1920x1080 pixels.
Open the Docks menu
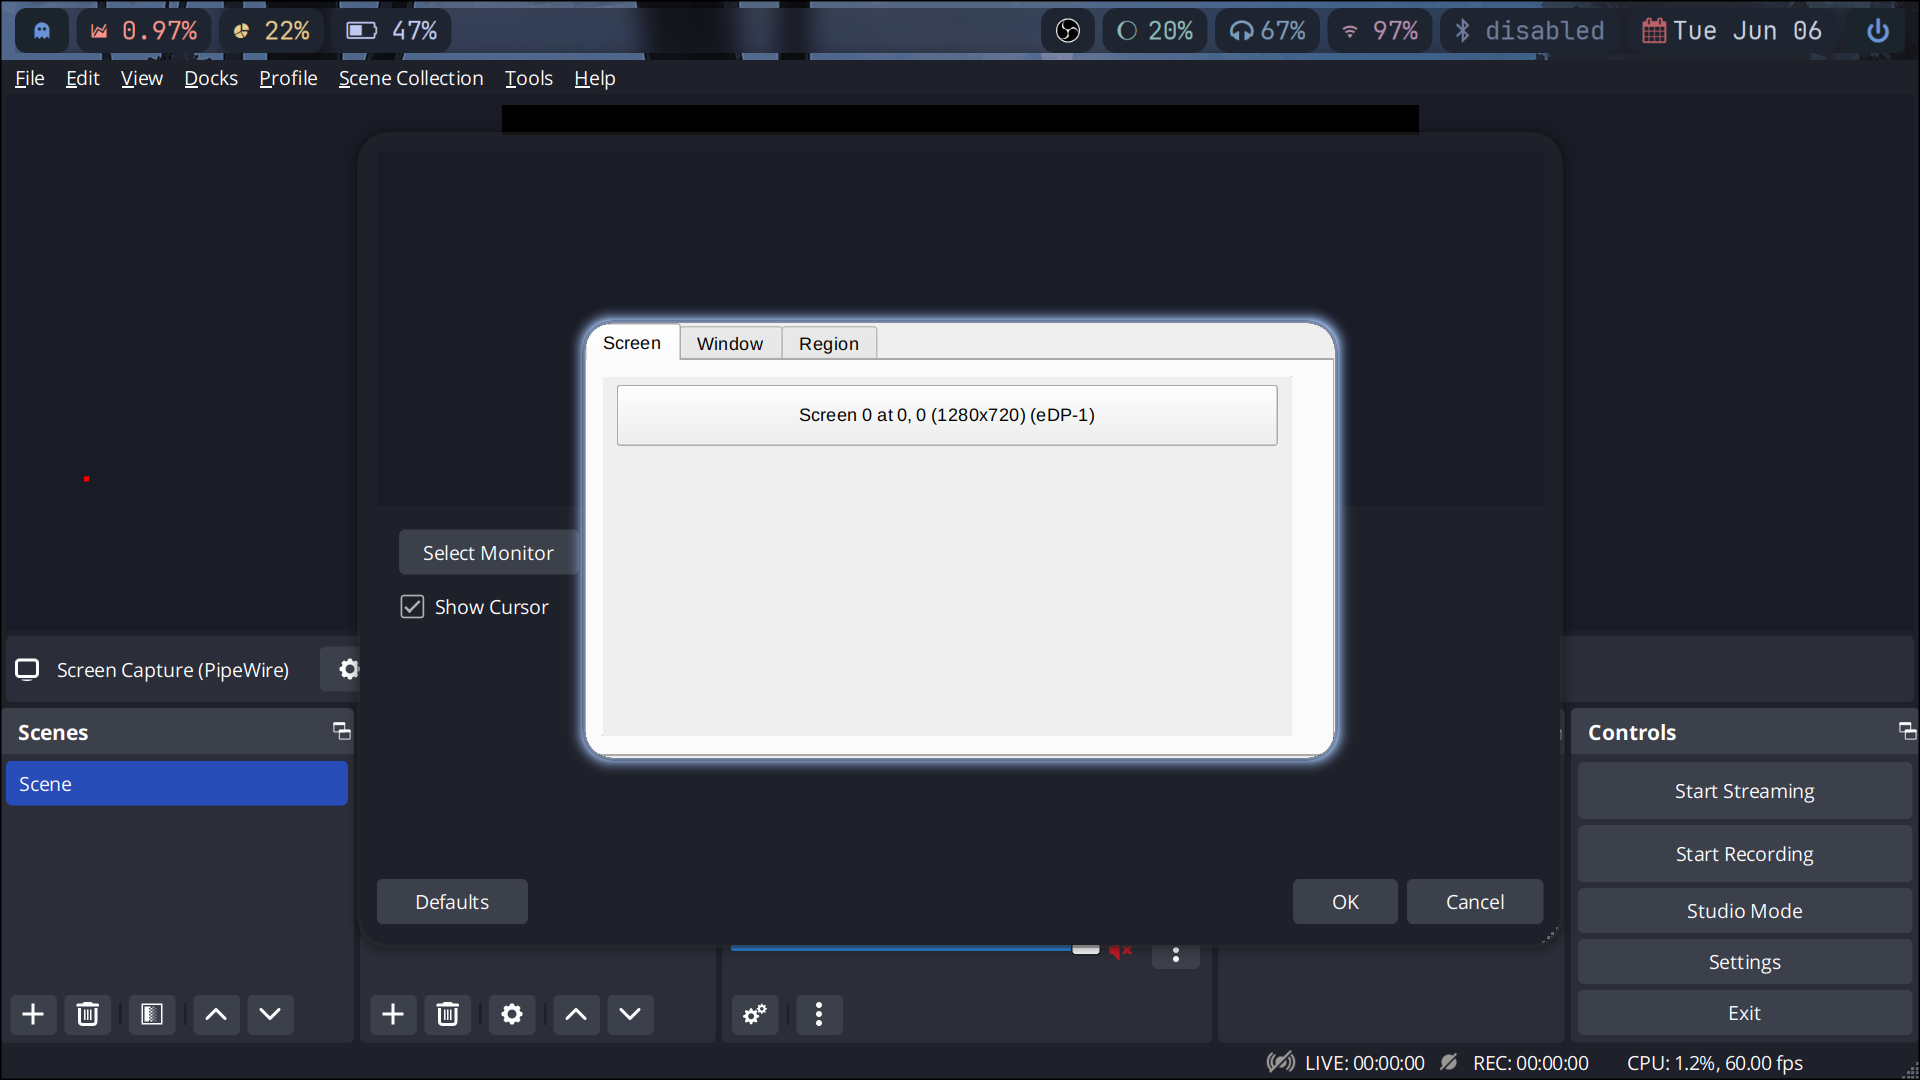[x=210, y=78]
